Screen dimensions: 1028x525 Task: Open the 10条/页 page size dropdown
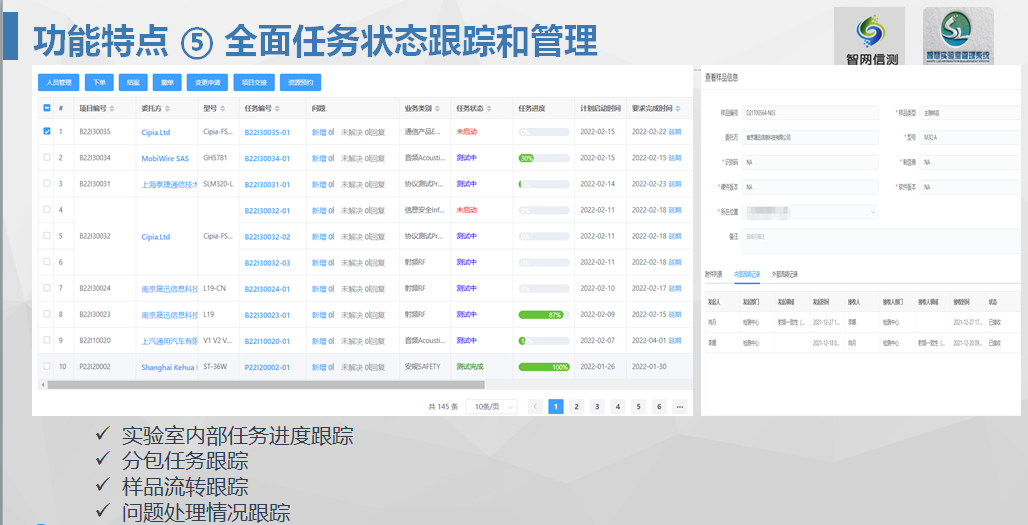(x=491, y=406)
